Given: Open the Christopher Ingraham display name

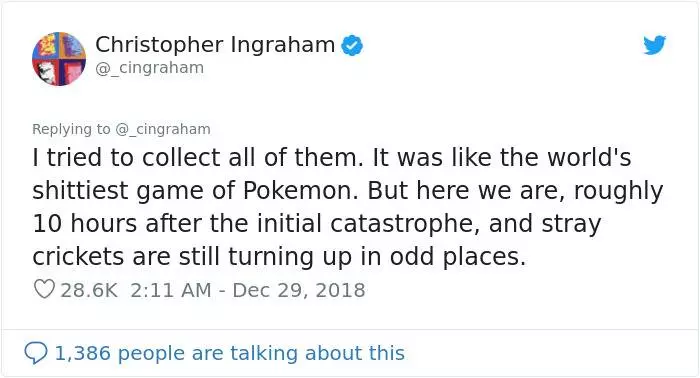Looking at the screenshot, I should pyautogui.click(x=215, y=46).
